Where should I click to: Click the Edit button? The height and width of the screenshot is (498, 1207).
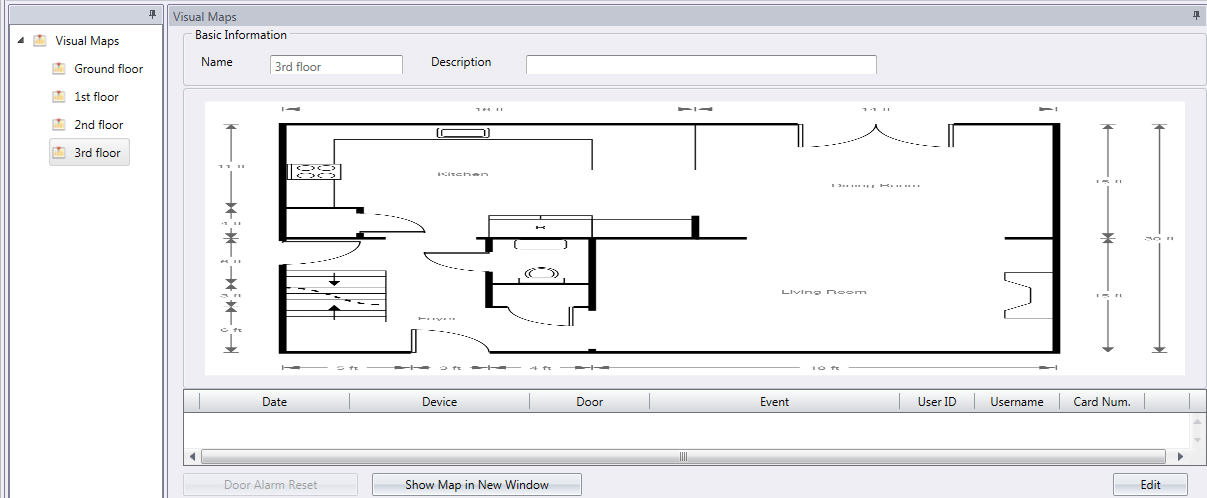pos(1150,485)
